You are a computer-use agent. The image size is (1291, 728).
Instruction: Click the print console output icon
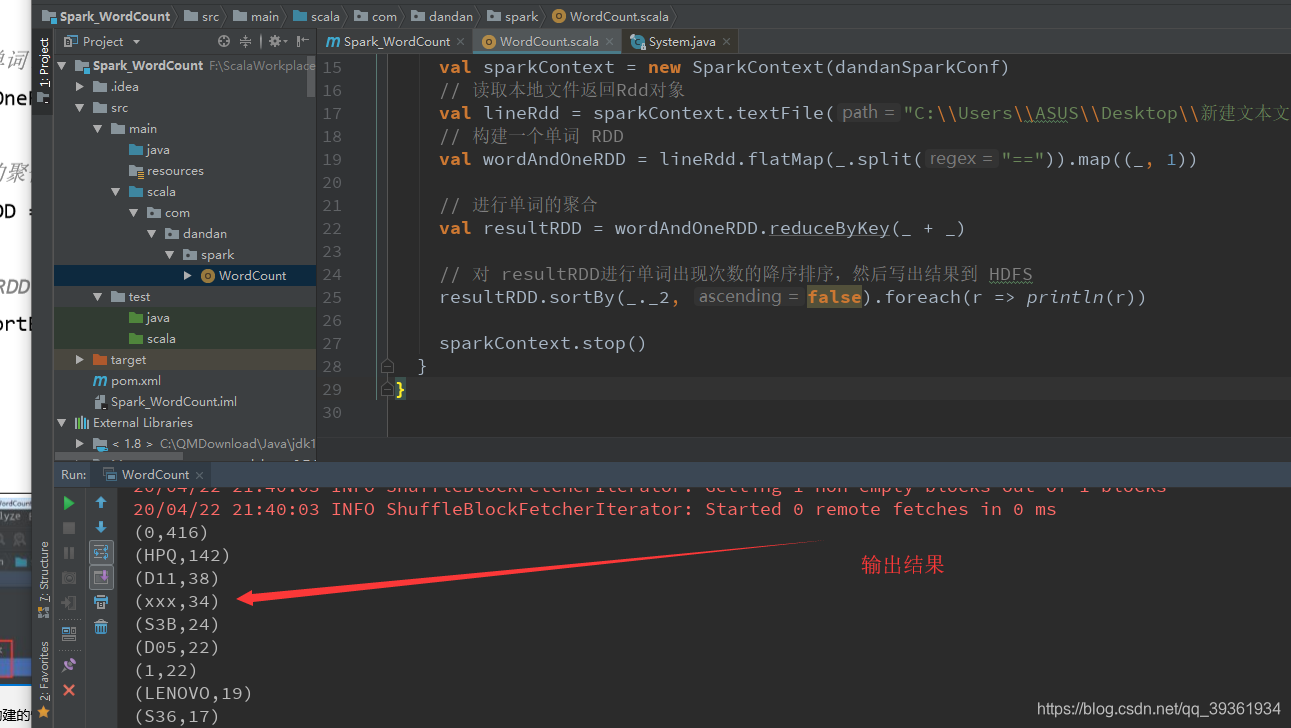[x=101, y=602]
